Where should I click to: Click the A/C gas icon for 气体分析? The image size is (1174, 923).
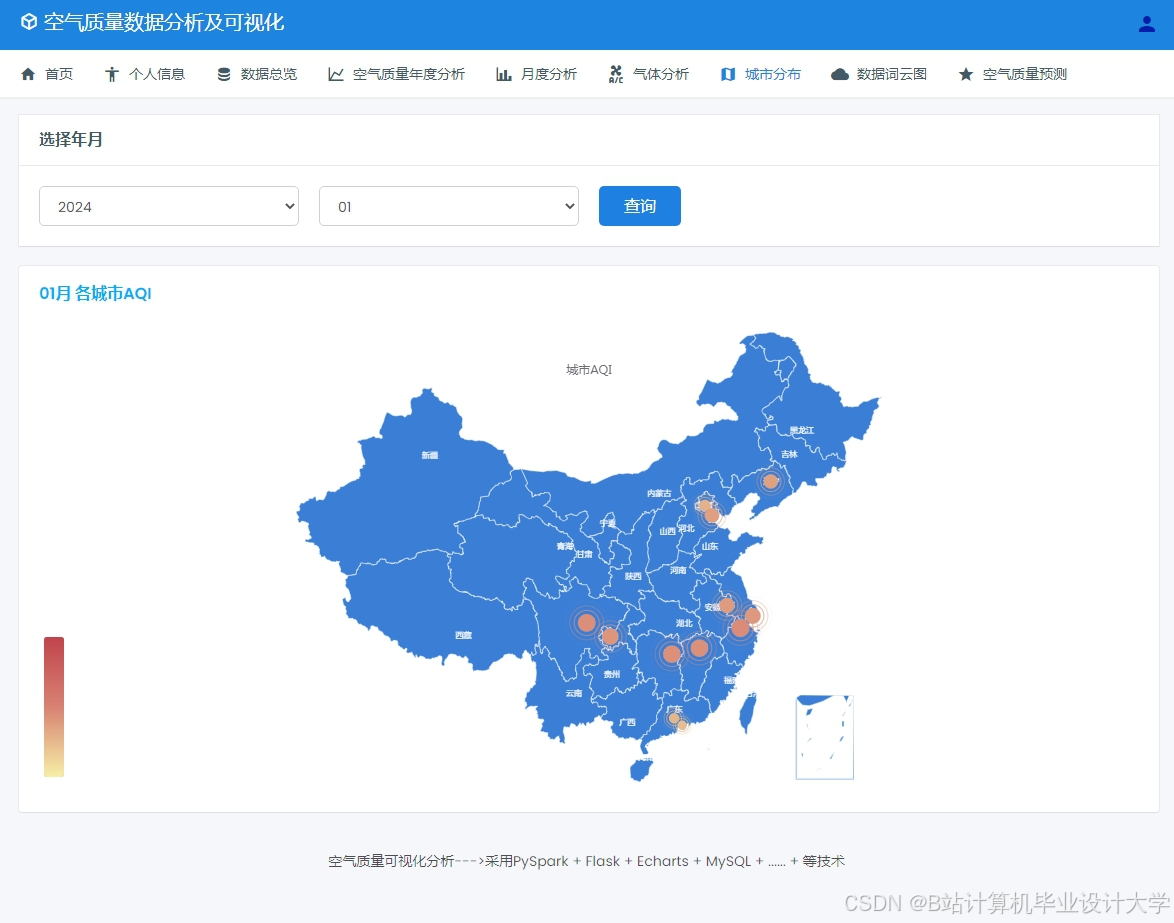pos(618,73)
